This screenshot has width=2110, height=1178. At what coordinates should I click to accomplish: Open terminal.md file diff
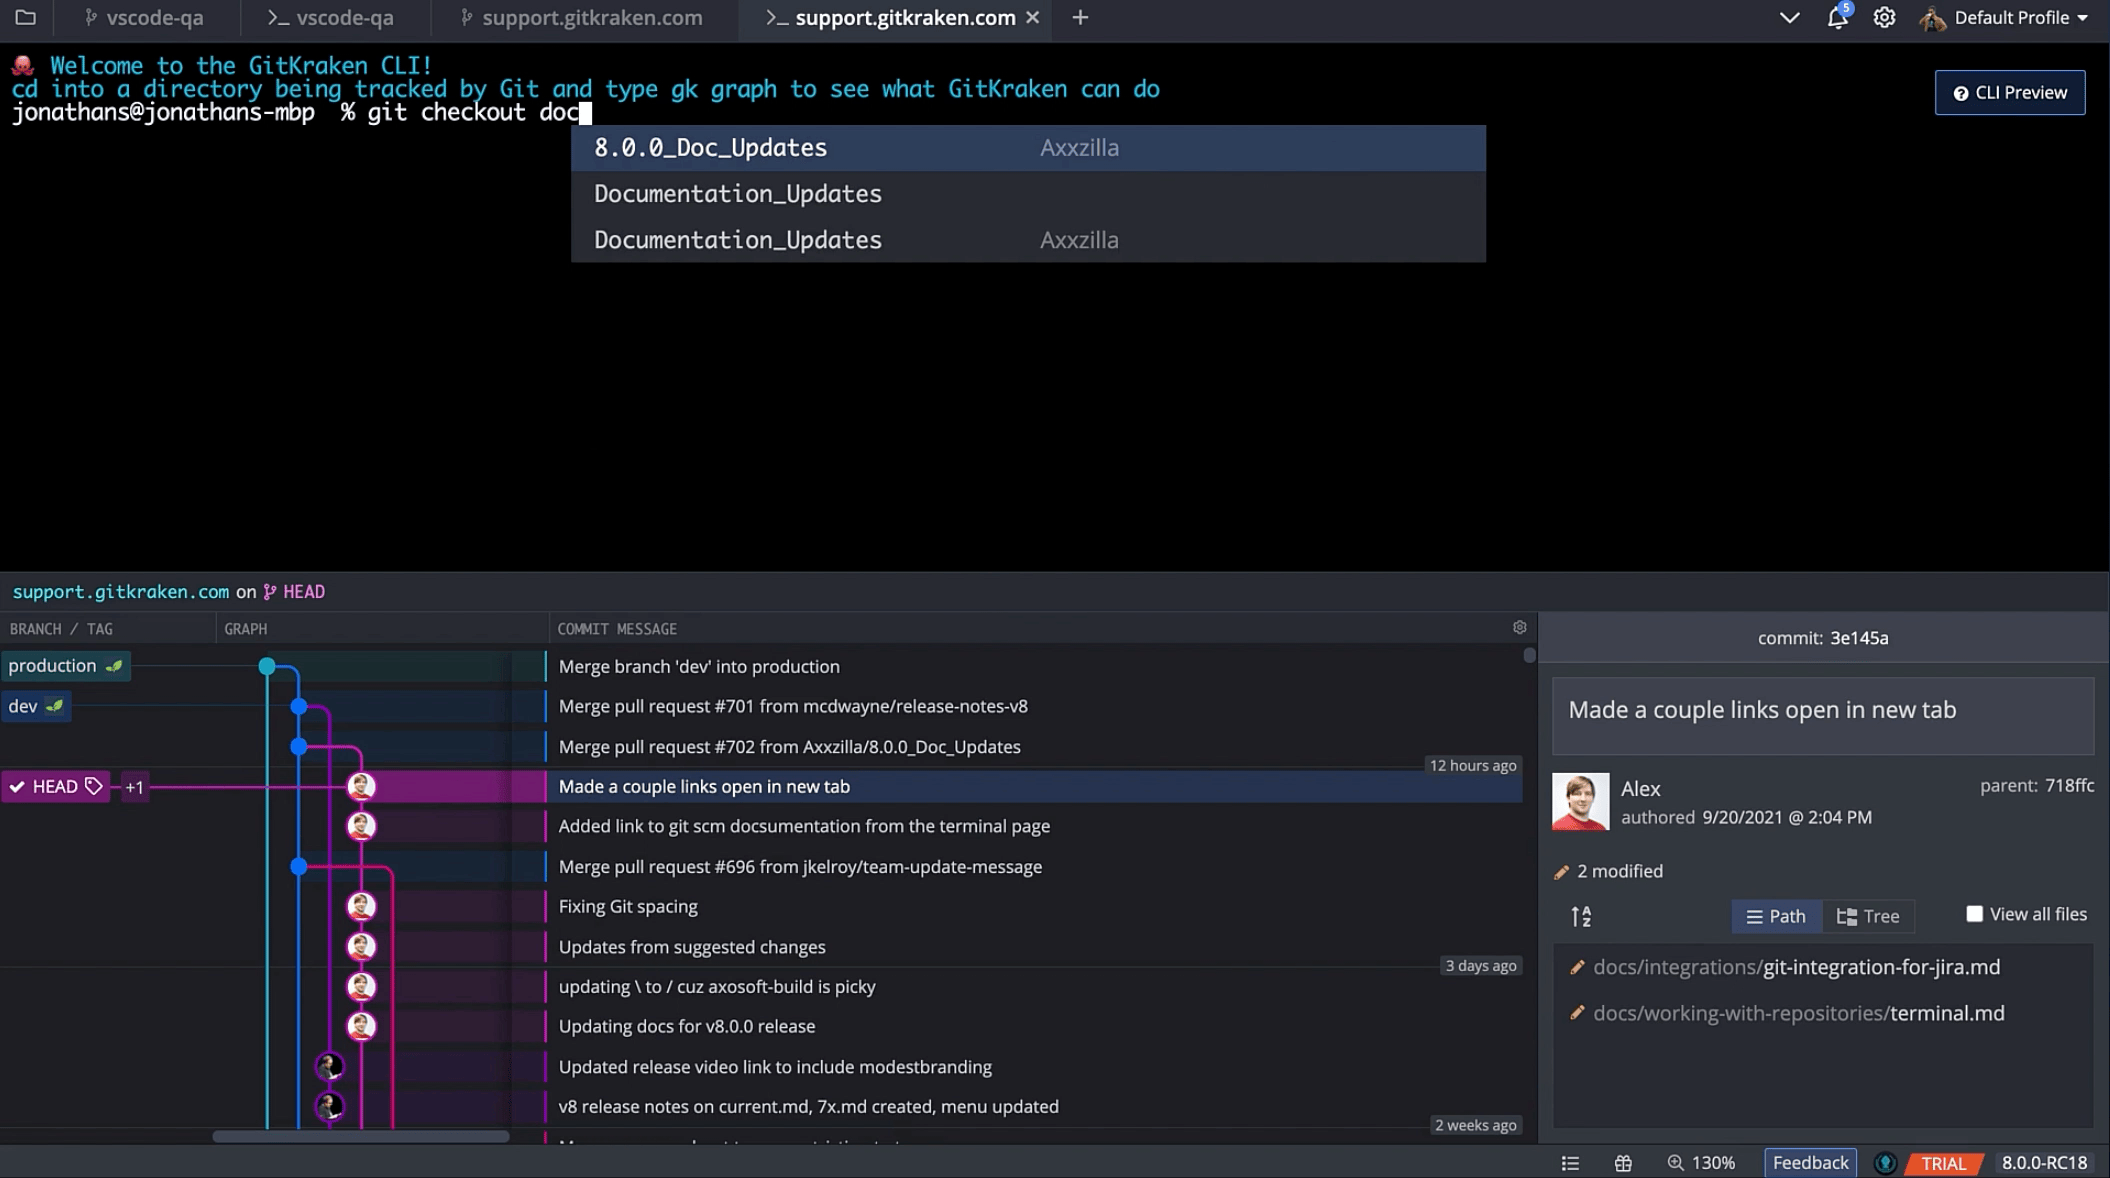point(1798,1013)
